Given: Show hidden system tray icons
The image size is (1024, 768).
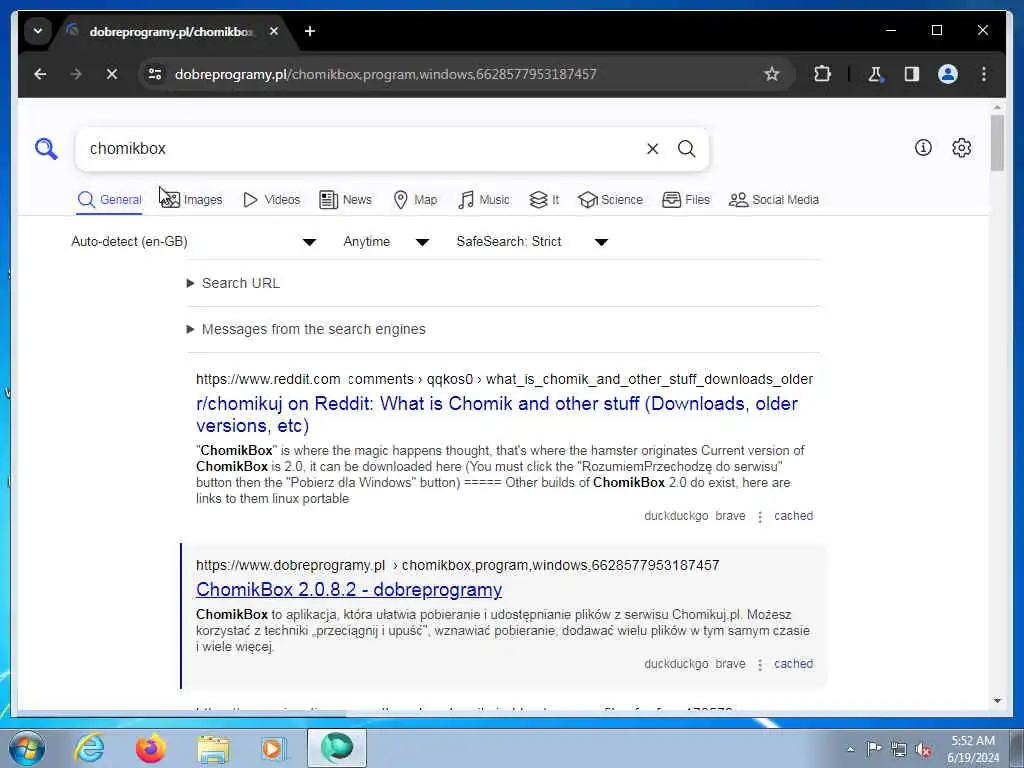Looking at the screenshot, I should pos(850,749).
